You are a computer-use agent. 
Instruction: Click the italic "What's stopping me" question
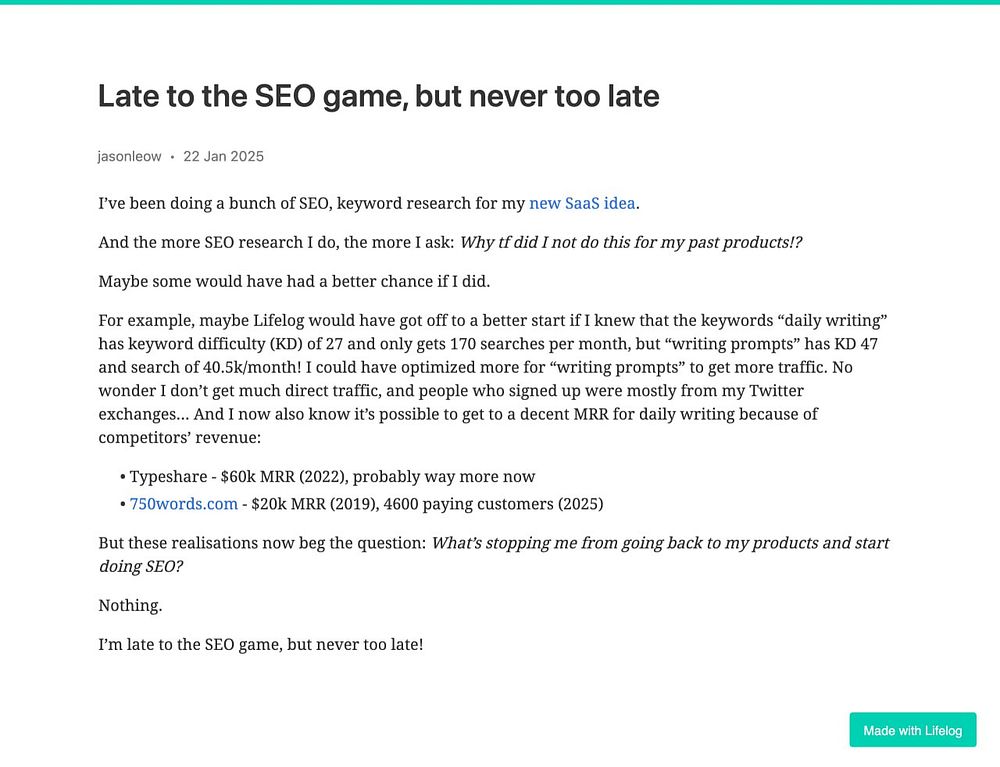coord(660,544)
